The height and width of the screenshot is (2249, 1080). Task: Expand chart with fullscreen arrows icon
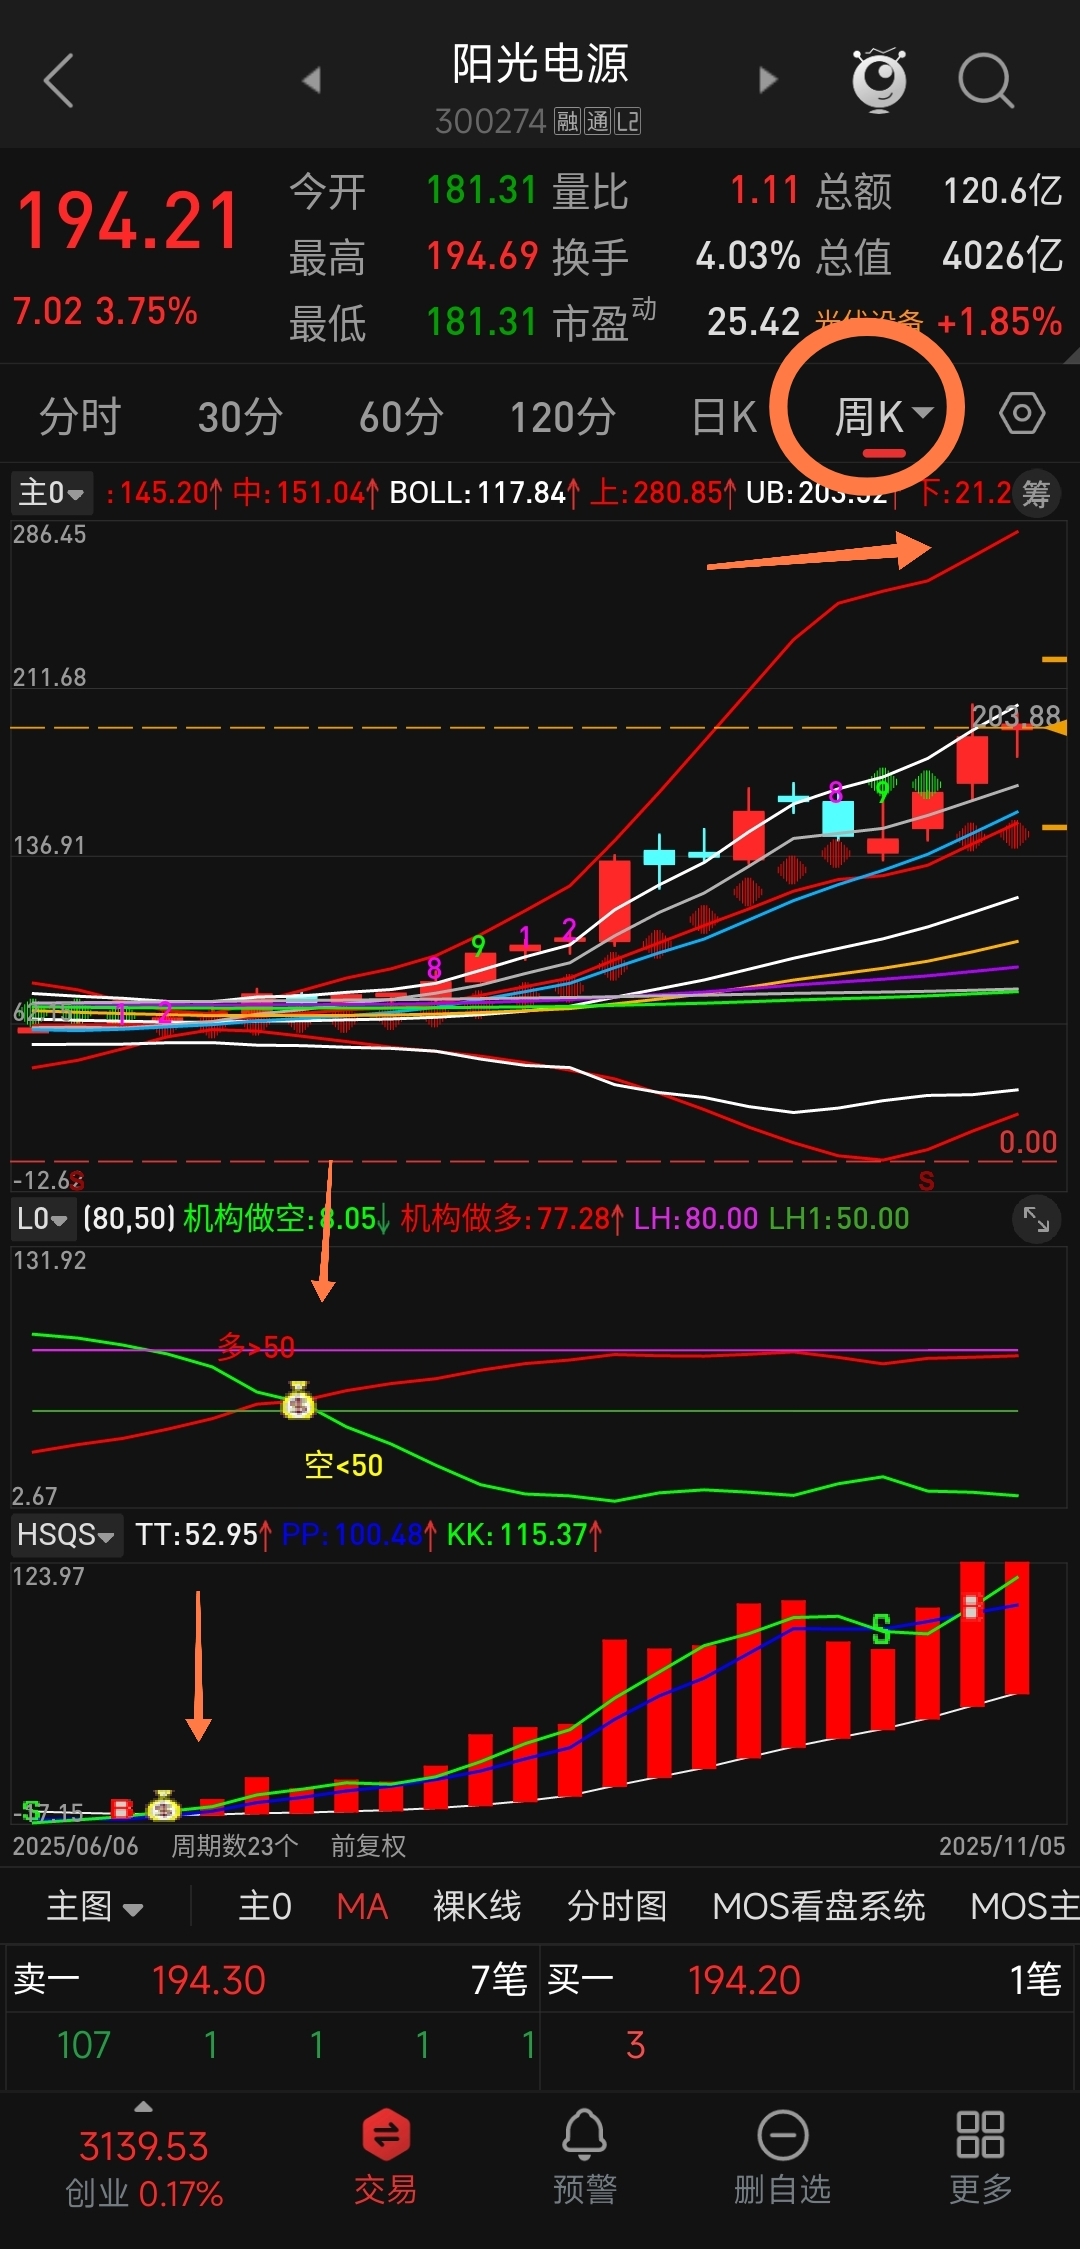tap(1036, 1219)
